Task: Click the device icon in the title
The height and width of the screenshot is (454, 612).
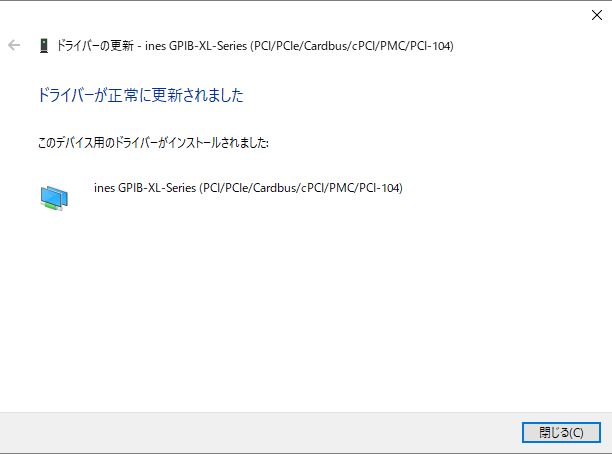Action: 44,46
